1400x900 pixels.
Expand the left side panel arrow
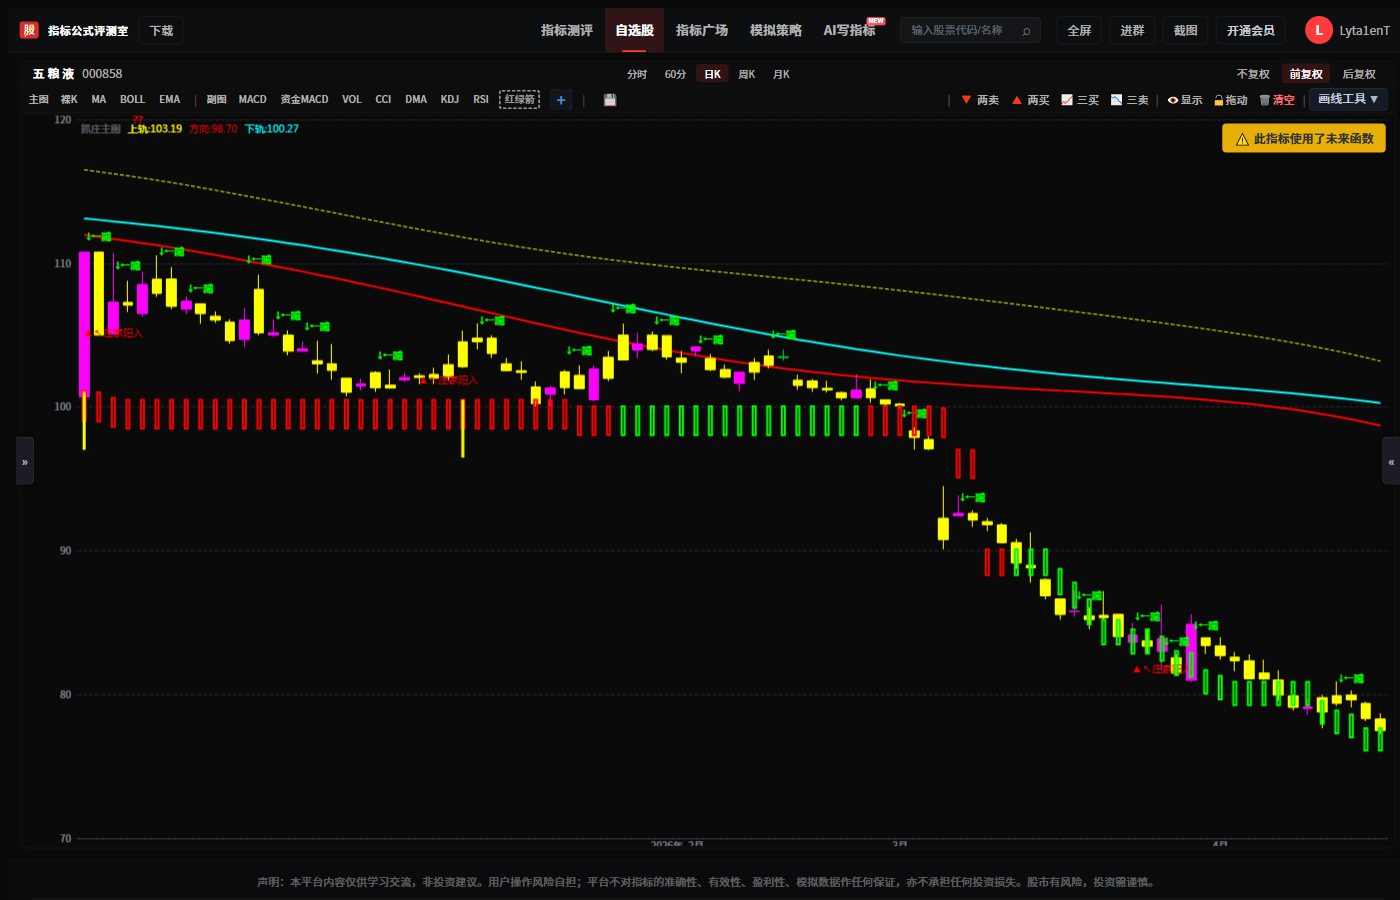coord(25,461)
